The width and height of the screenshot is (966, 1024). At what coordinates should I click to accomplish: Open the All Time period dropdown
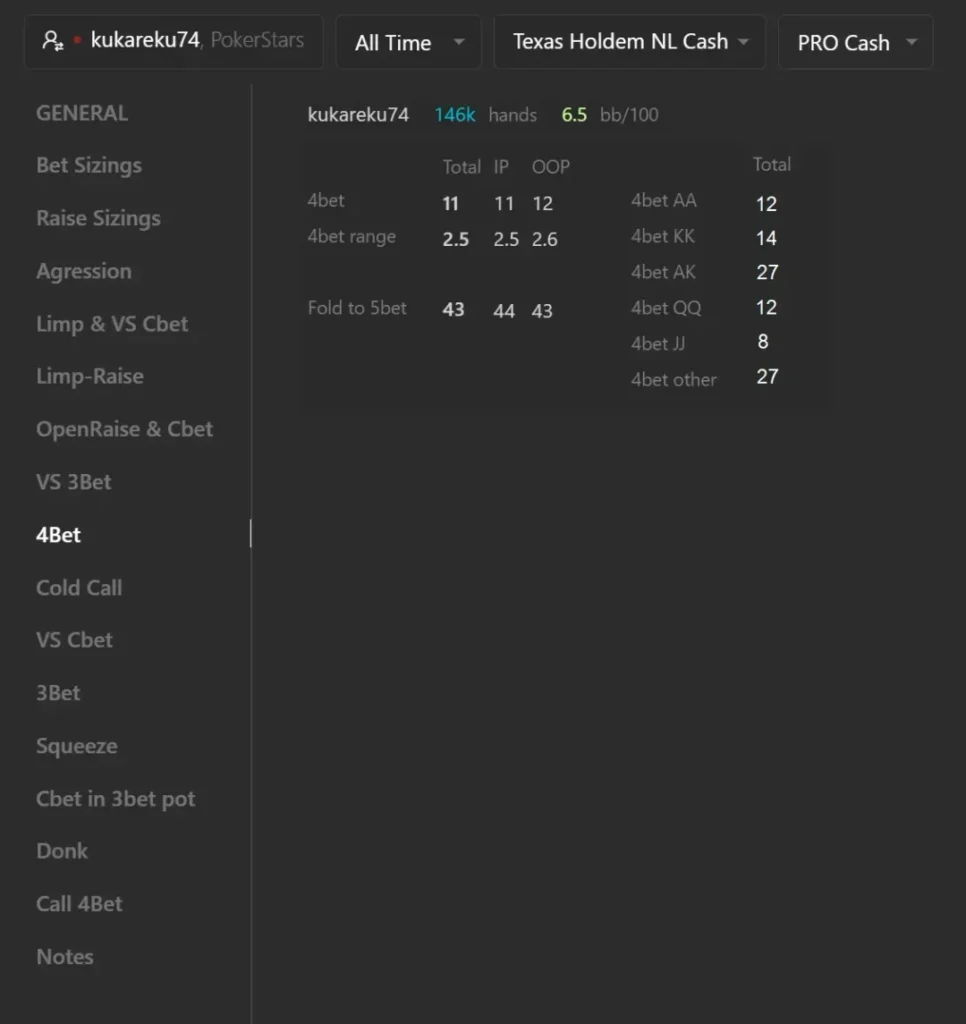[x=409, y=42]
